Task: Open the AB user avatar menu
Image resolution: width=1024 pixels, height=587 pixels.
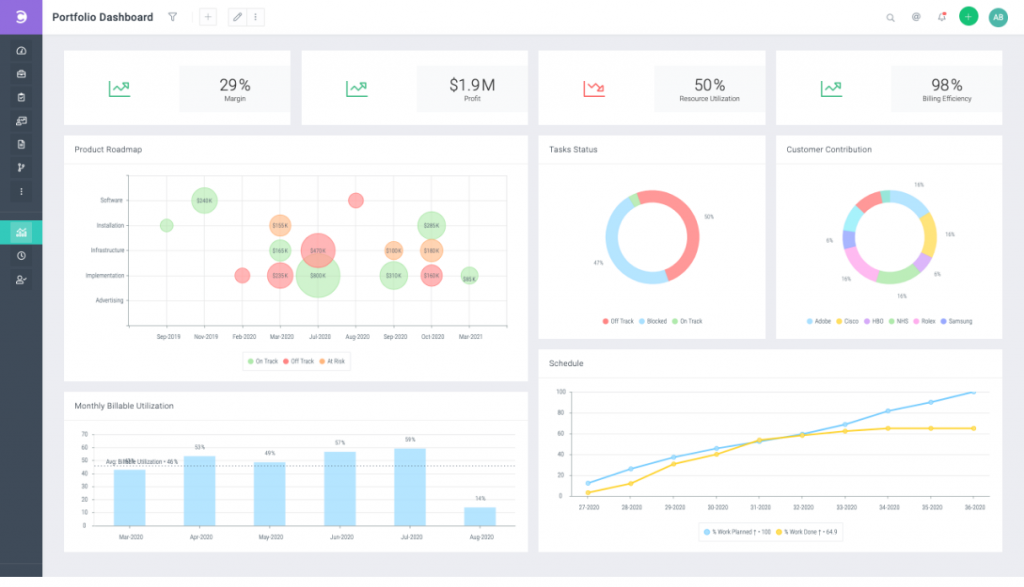Action: tap(998, 18)
